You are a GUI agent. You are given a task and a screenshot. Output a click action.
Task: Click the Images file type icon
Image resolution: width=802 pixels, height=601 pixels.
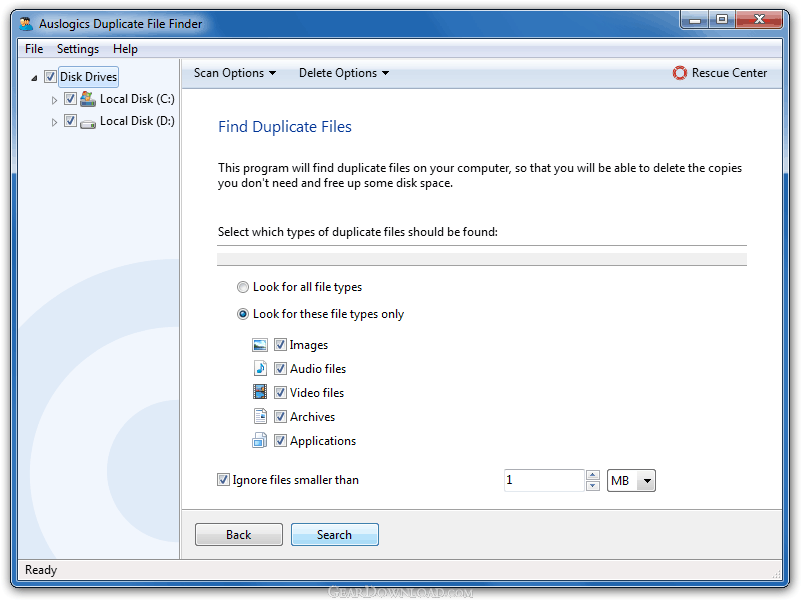click(260, 345)
